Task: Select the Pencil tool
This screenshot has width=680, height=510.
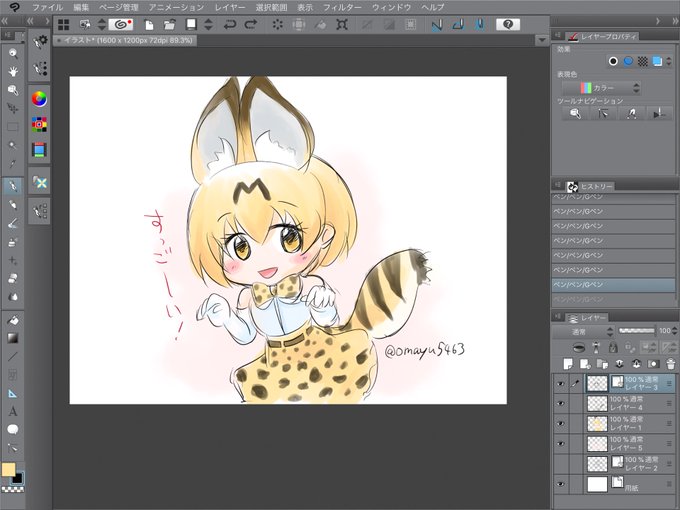Action: pyautogui.click(x=13, y=205)
